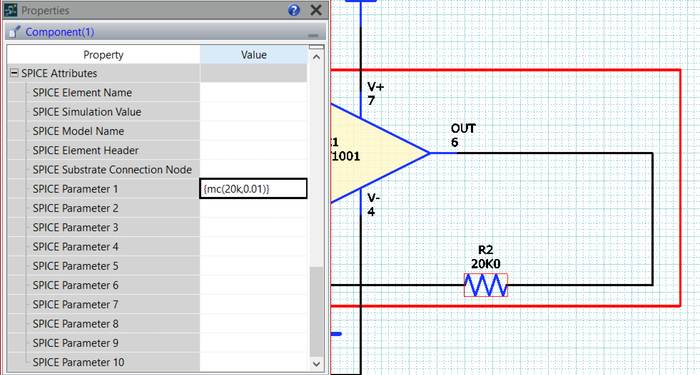Screen dimensions: 700x375
Task: Click the Properties panel app icon
Action: (x=11, y=10)
